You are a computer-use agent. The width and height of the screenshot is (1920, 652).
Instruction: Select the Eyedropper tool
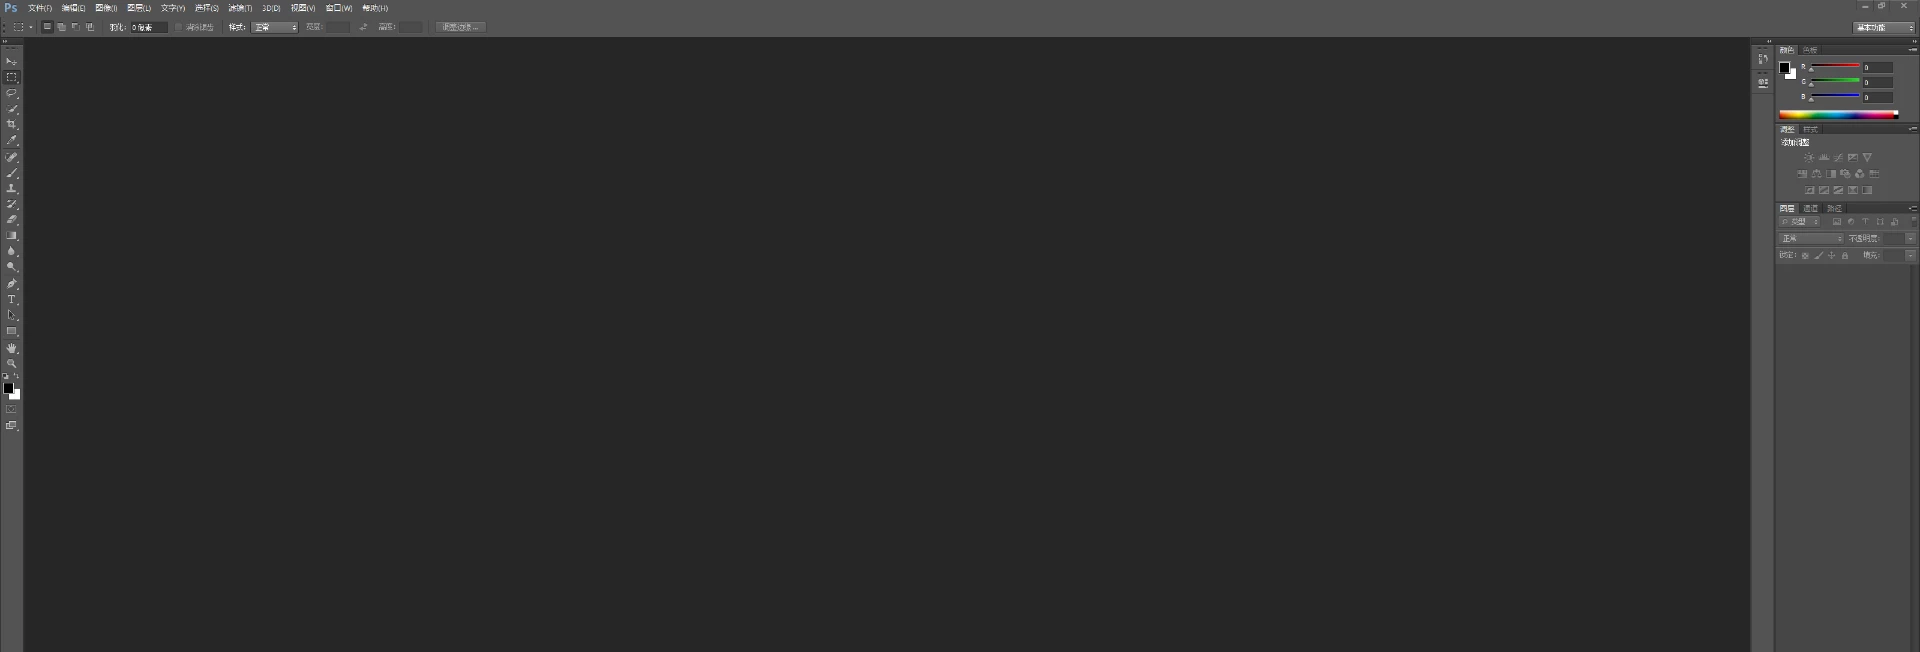tap(12, 141)
